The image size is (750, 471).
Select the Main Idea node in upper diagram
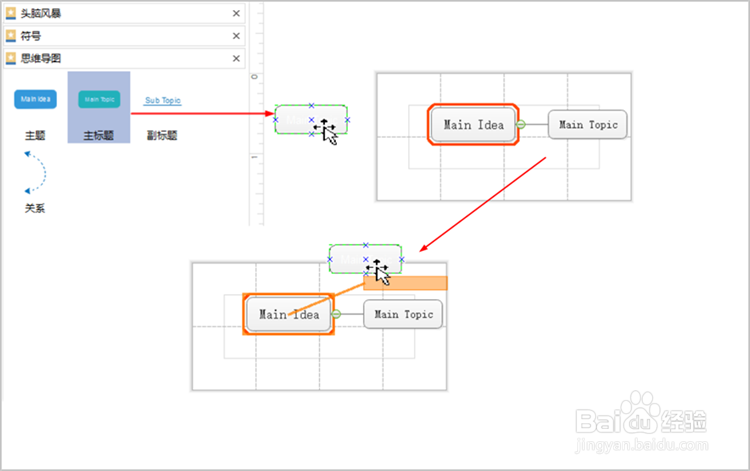pos(473,125)
